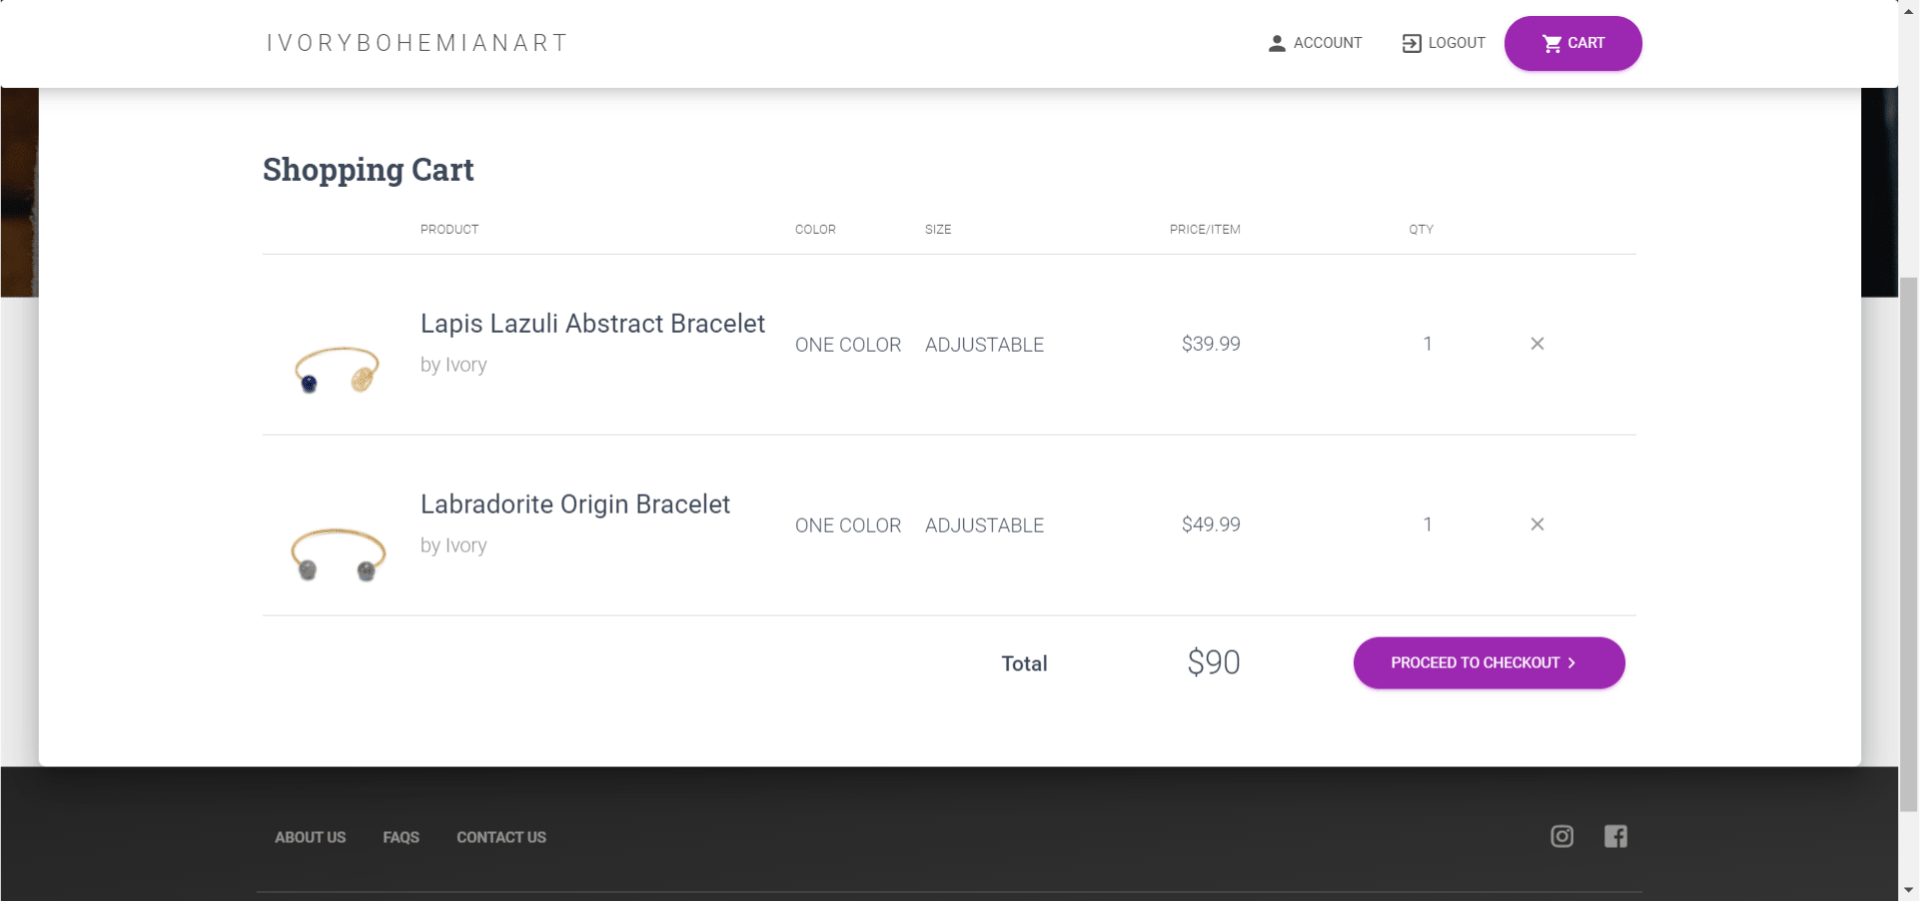The image size is (1920, 901).
Task: Click the Logout link
Action: [x=1444, y=43]
